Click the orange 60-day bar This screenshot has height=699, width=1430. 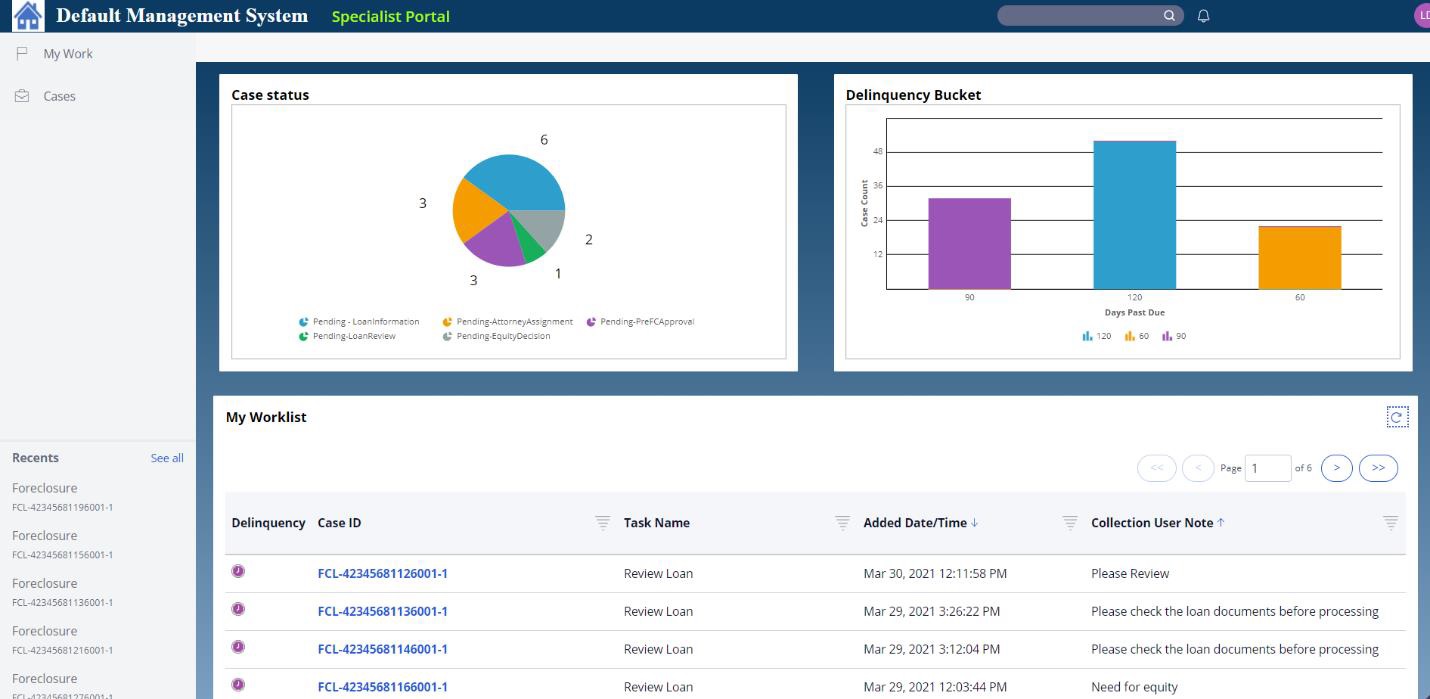point(1299,258)
